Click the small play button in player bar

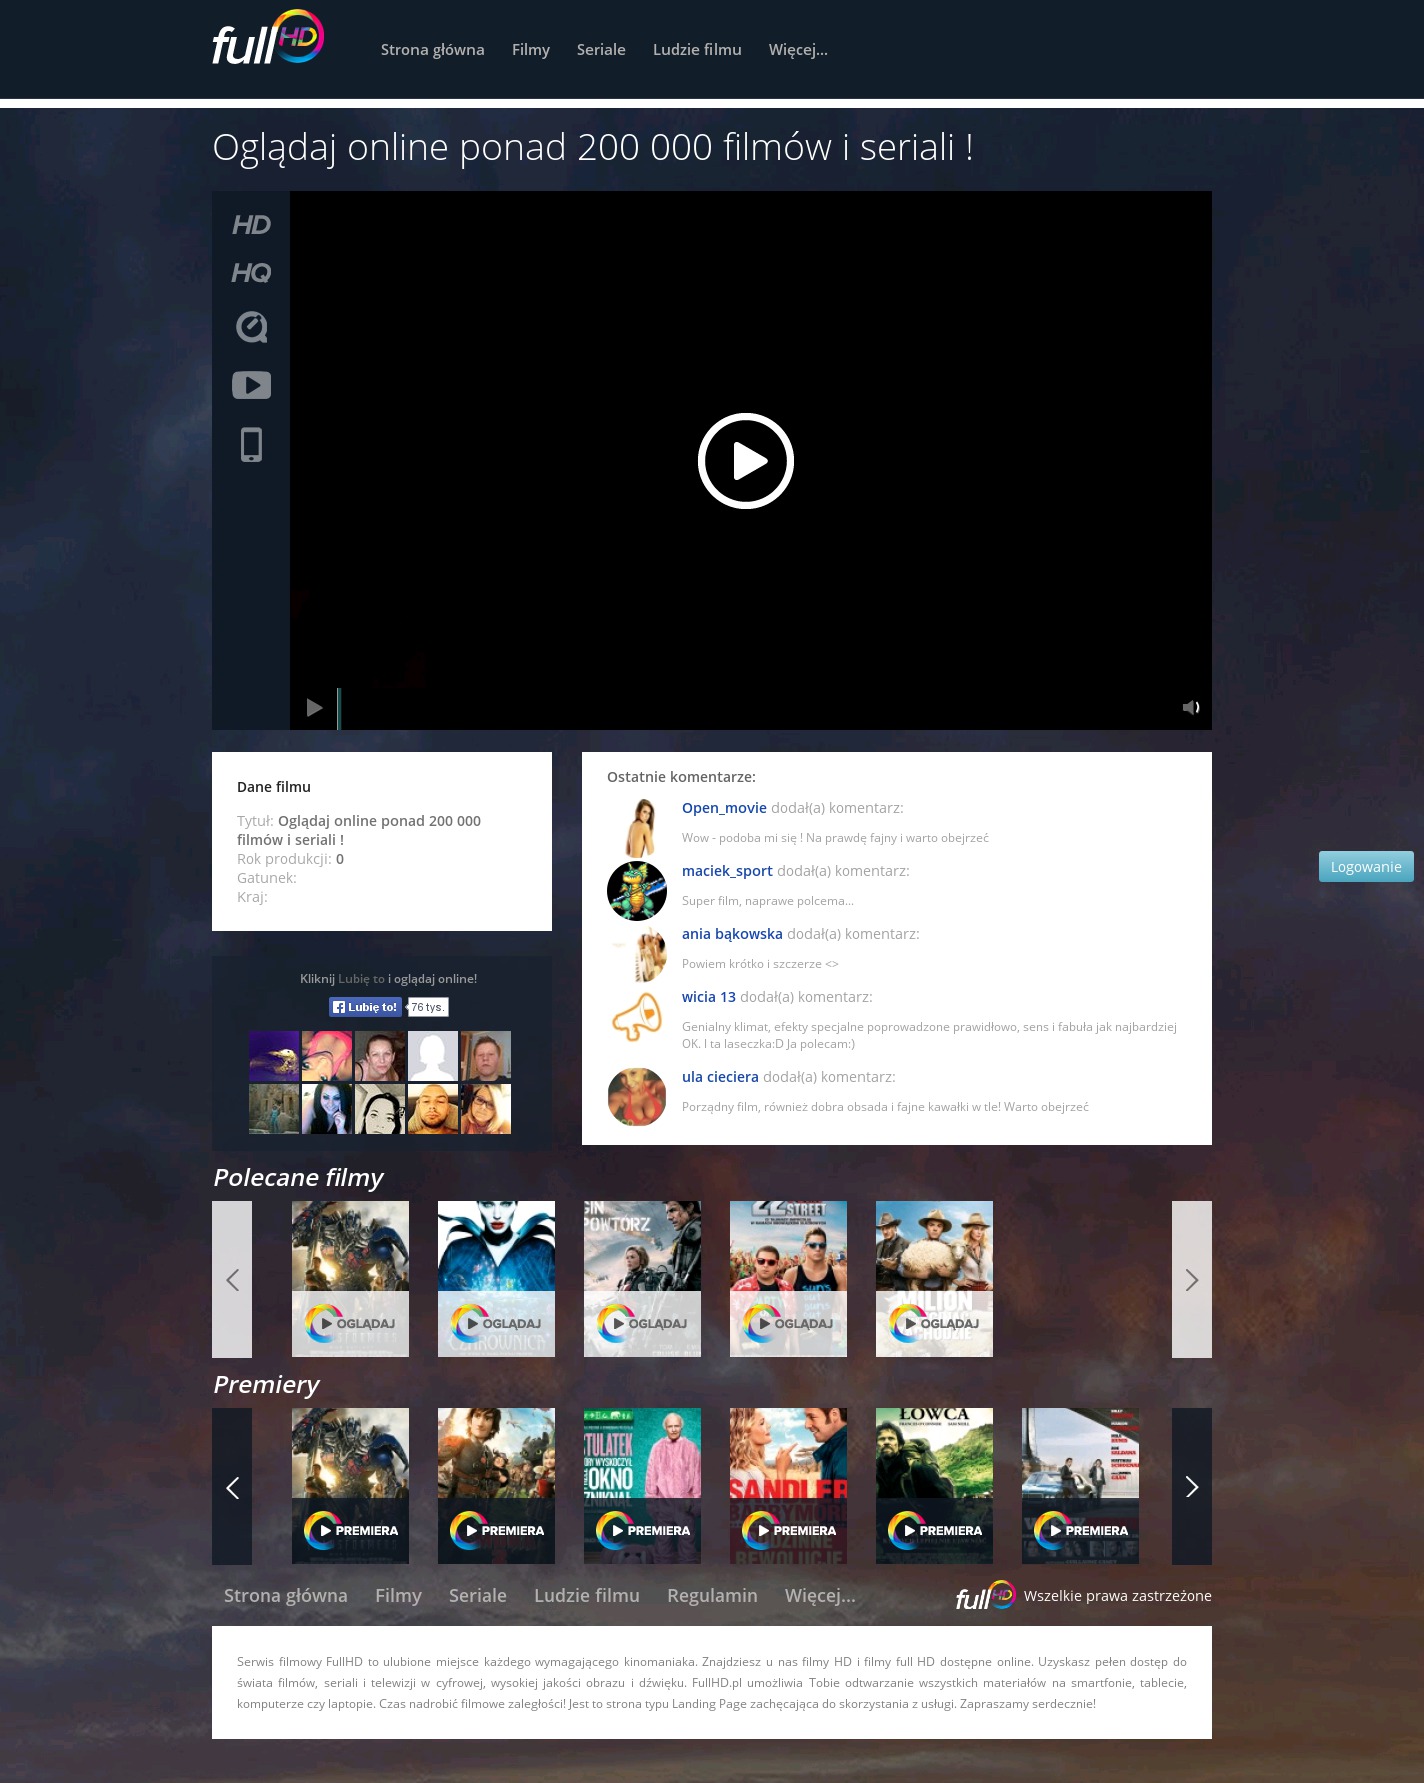(314, 708)
